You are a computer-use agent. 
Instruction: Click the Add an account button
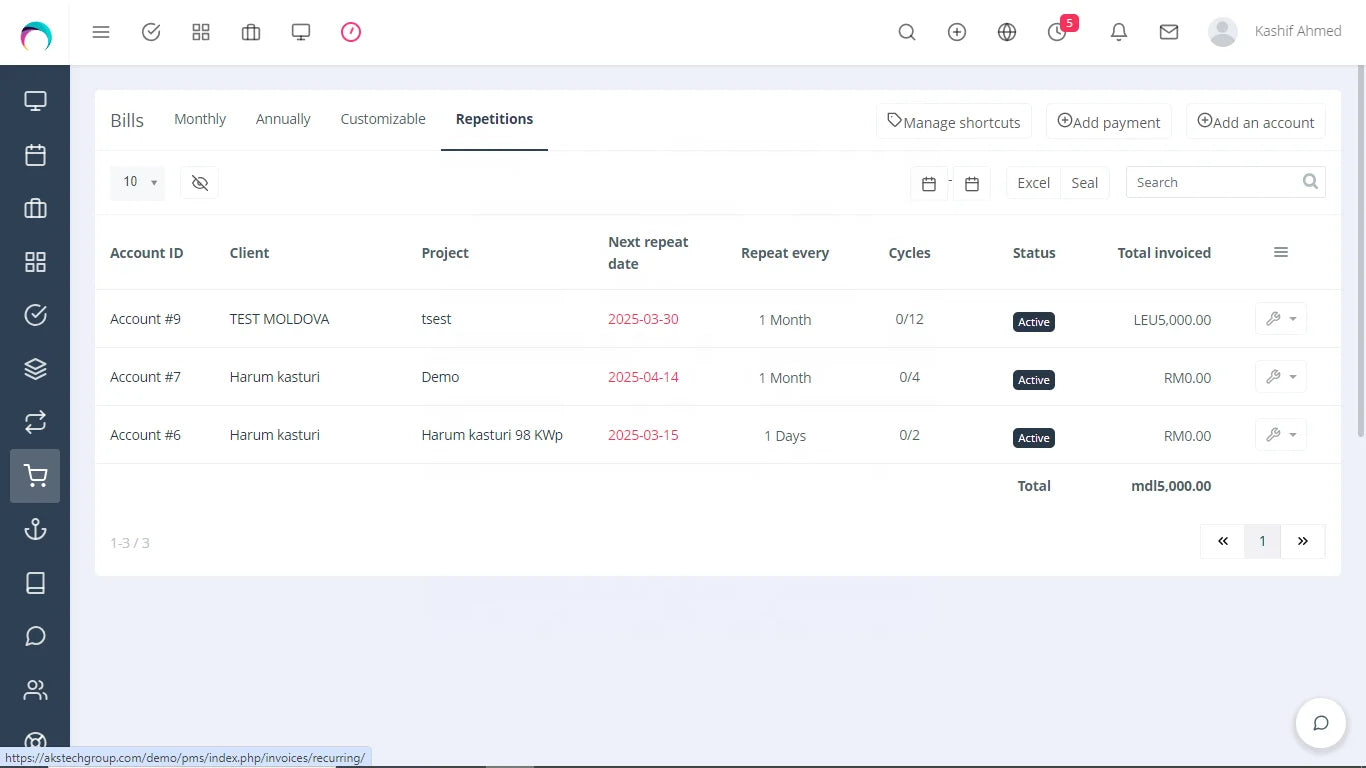point(1256,122)
